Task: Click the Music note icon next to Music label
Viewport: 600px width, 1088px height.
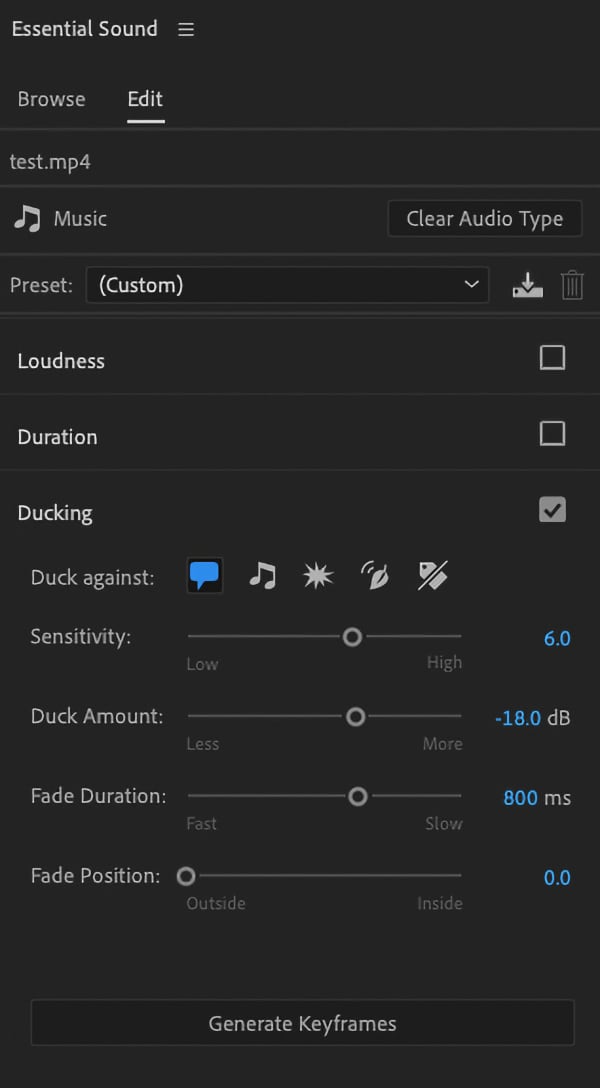Action: point(25,218)
